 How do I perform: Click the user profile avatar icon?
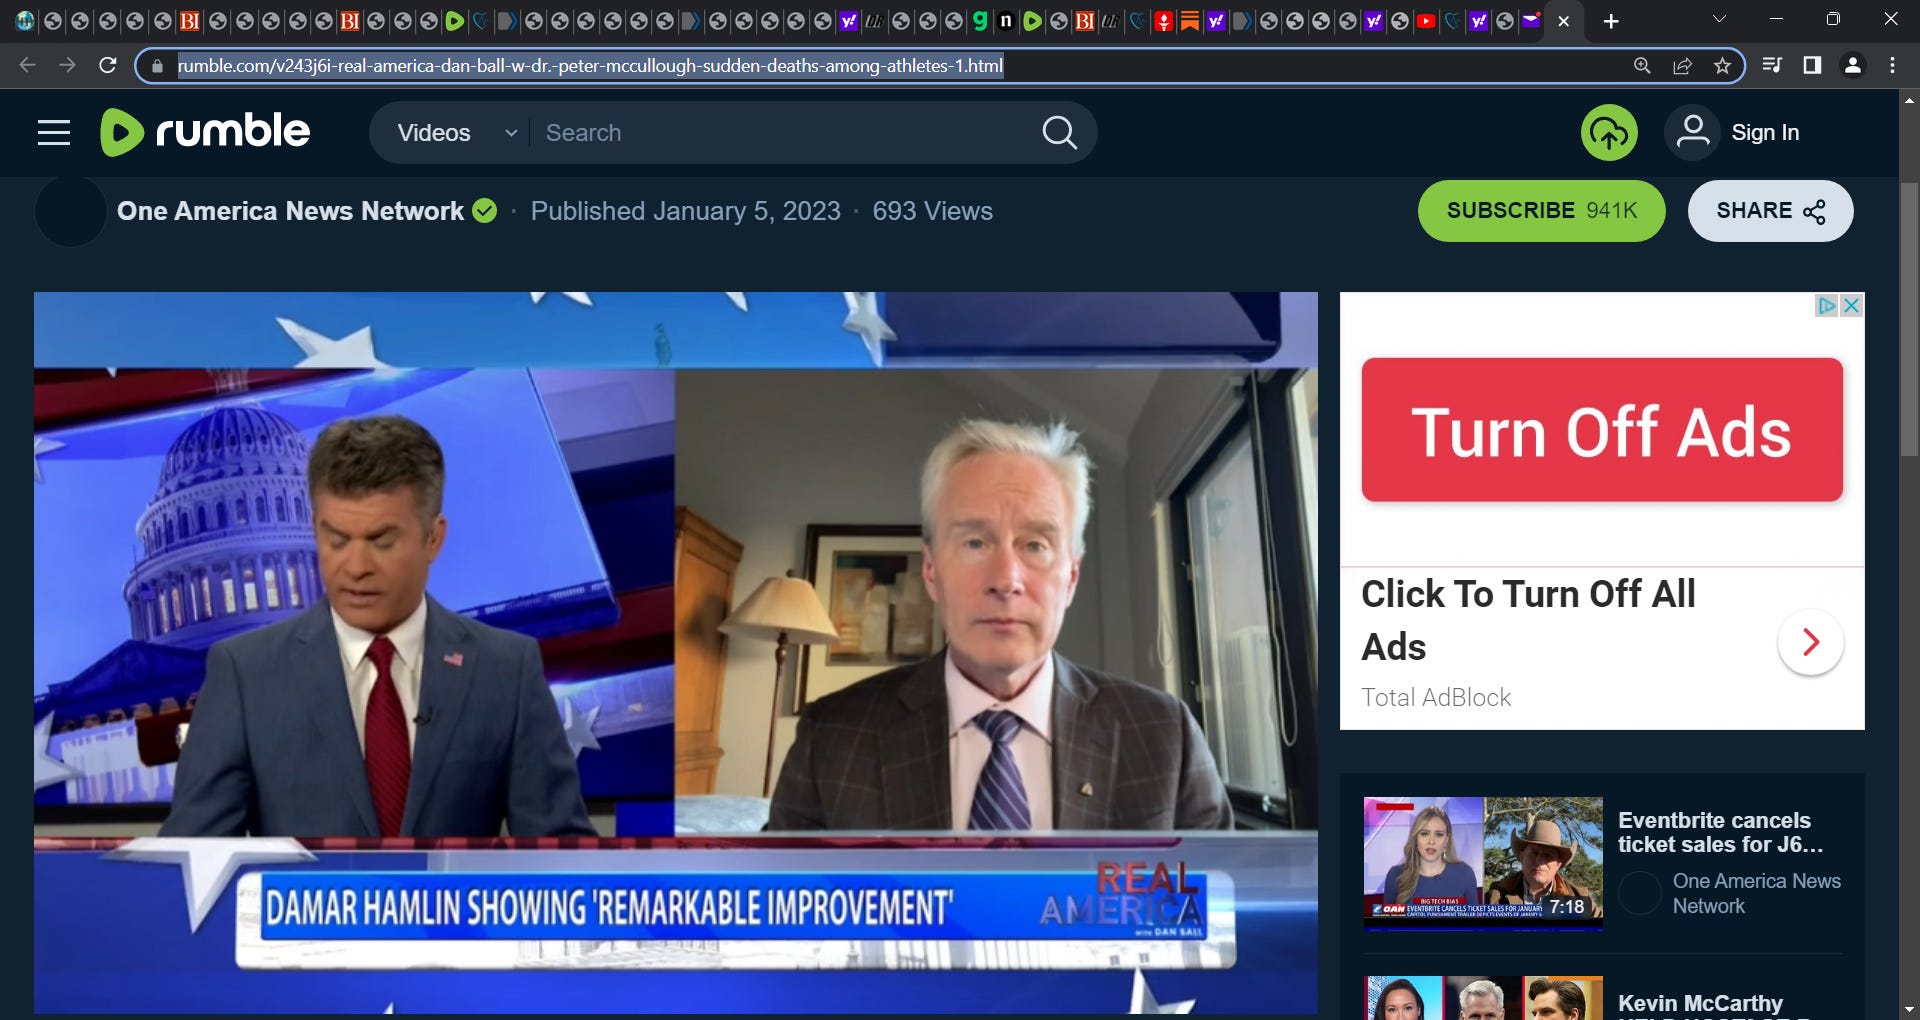pos(1693,133)
